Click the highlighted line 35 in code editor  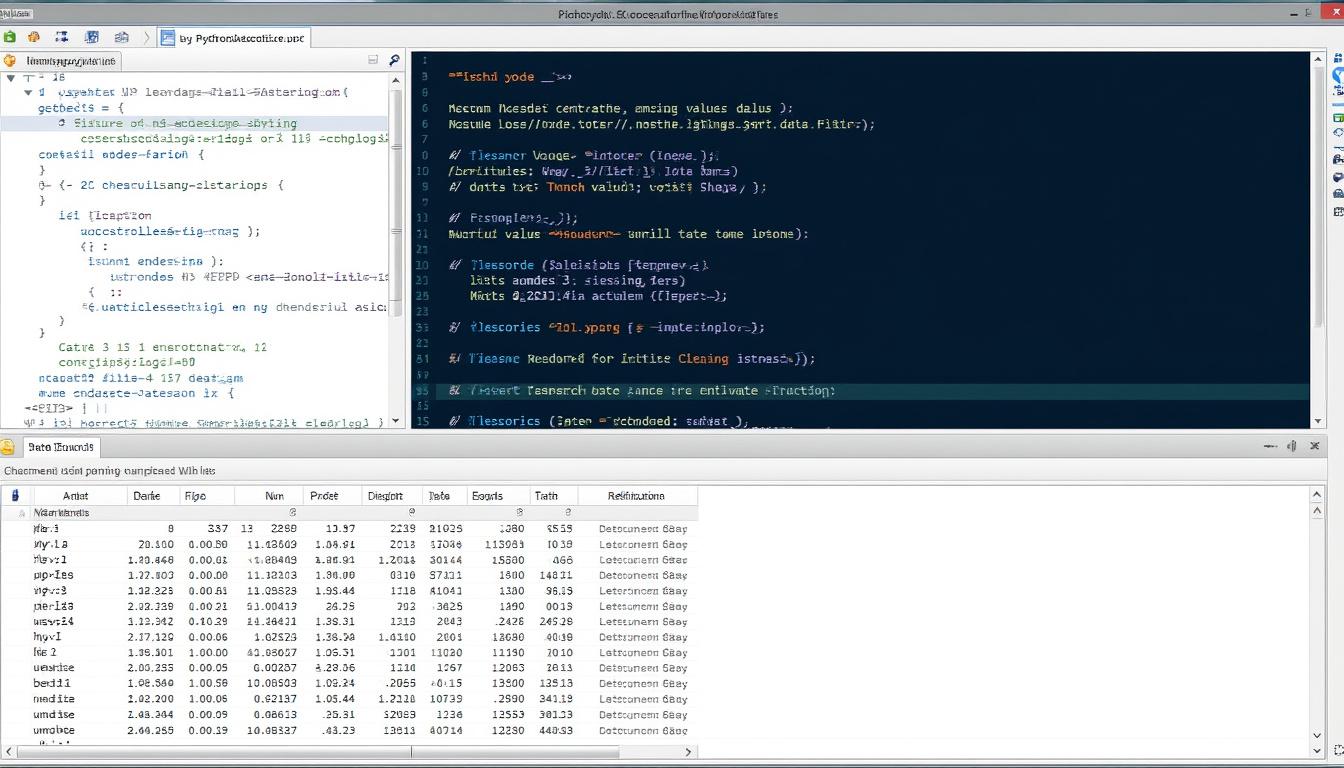click(872, 391)
